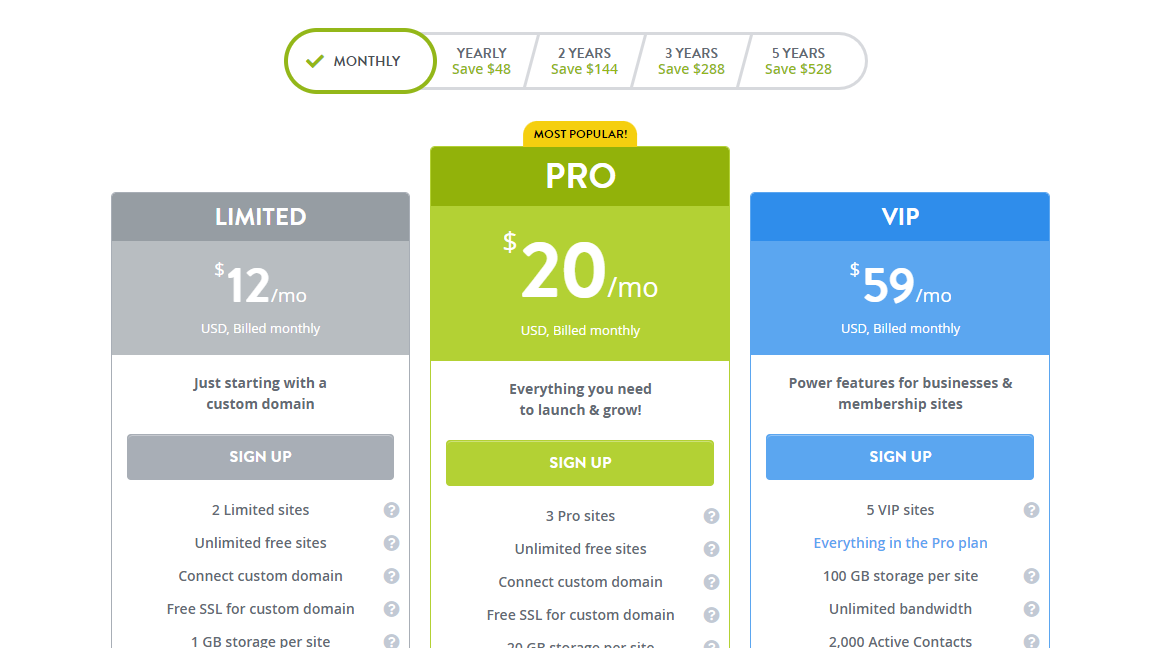1150x648 pixels.
Task: Select the 2 Years tab
Action: tap(584, 61)
